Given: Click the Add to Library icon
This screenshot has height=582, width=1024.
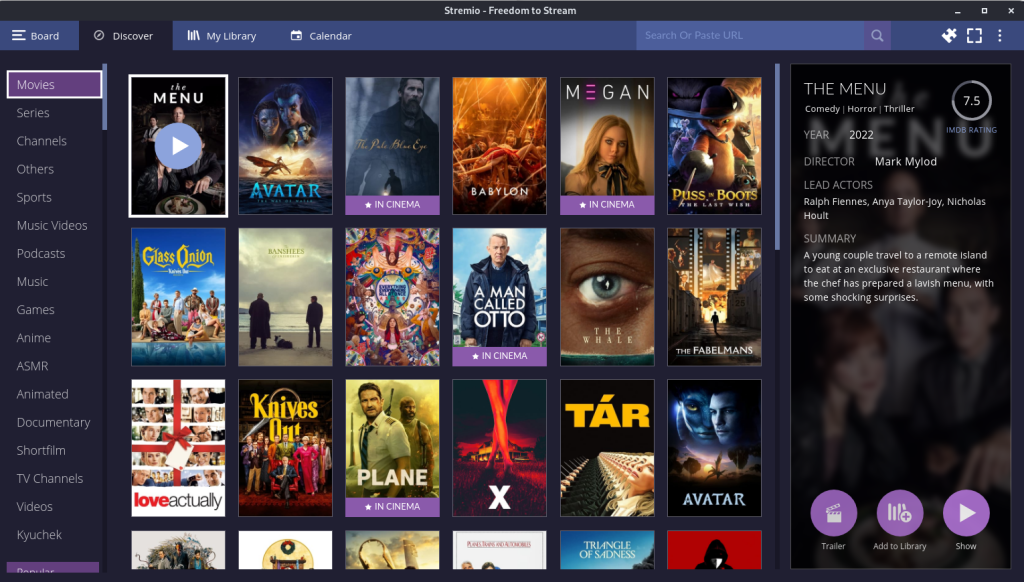Looking at the screenshot, I should coord(899,513).
